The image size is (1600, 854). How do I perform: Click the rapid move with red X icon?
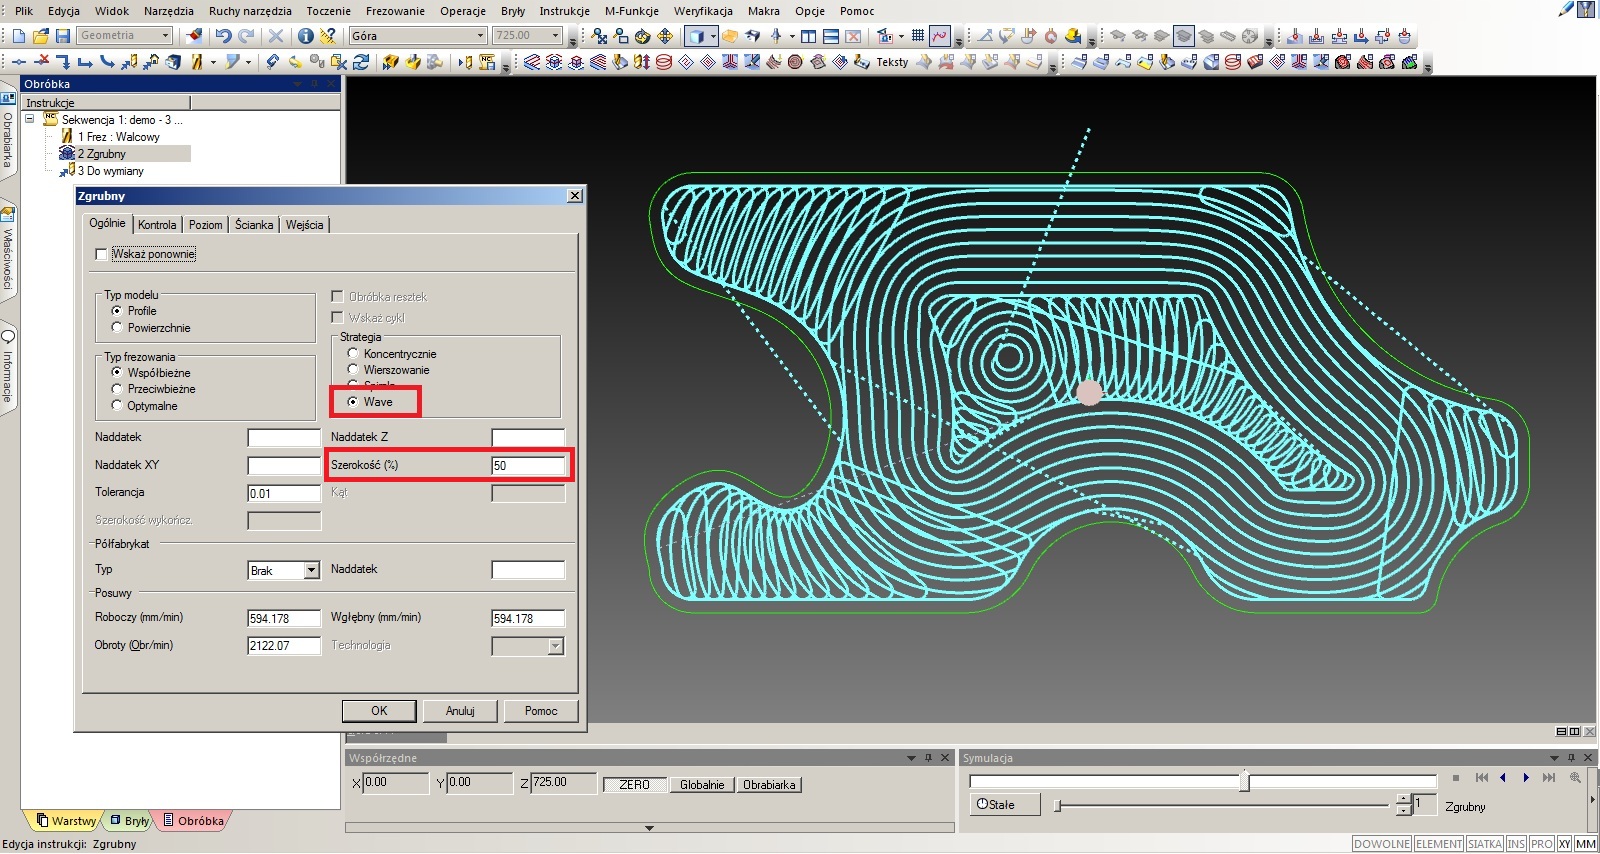[41, 62]
